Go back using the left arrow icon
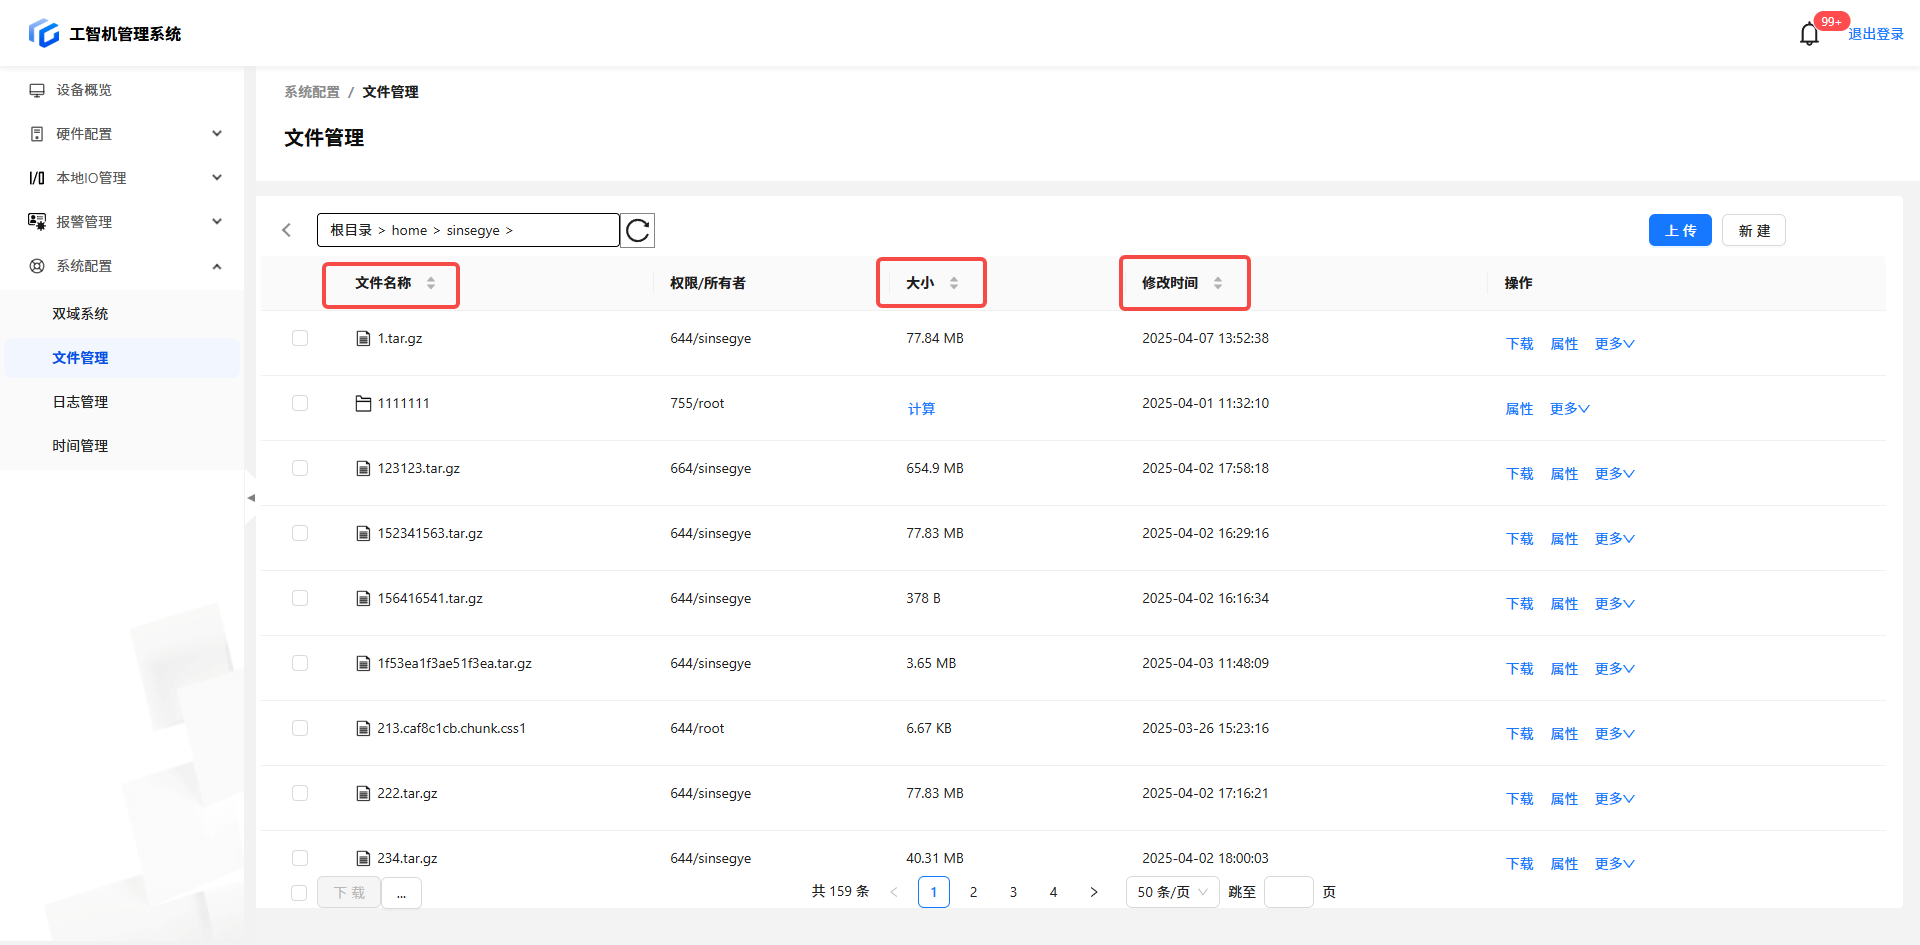The image size is (1920, 945). point(287,231)
